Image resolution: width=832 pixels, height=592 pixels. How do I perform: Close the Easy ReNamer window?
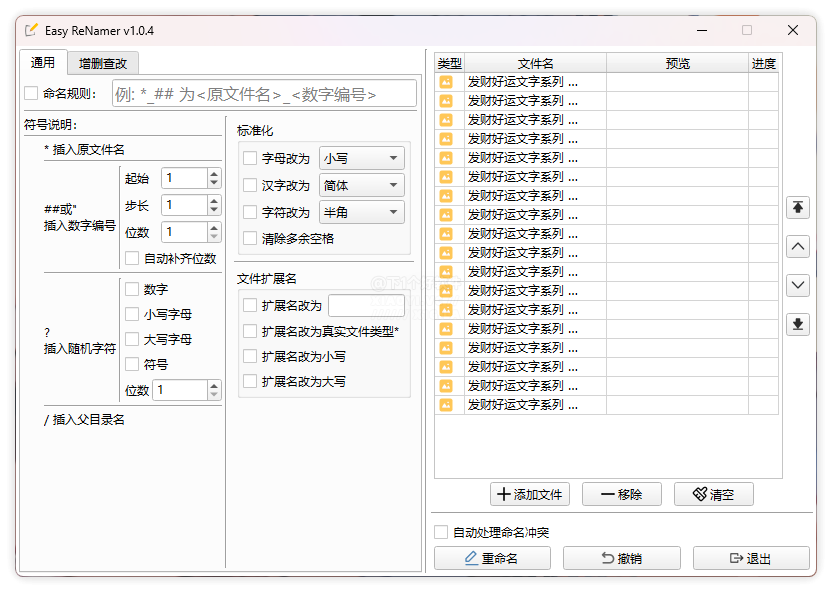793,30
